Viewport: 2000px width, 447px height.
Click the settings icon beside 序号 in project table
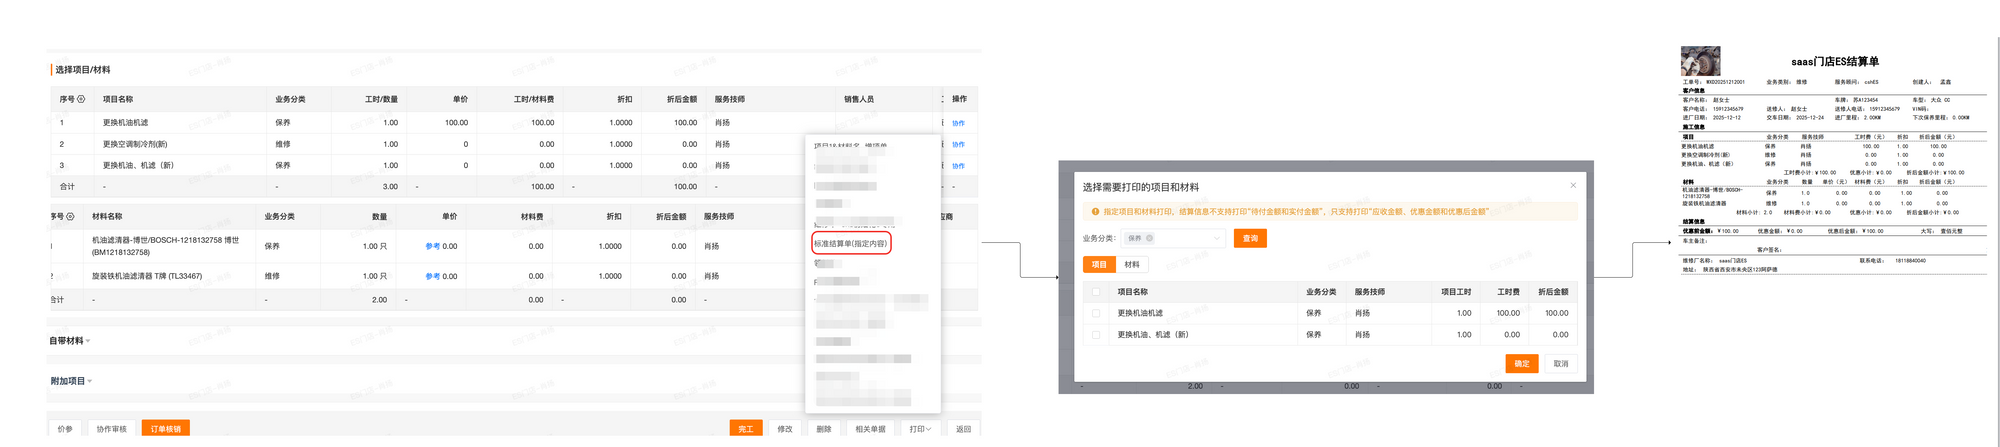pyautogui.click(x=81, y=100)
